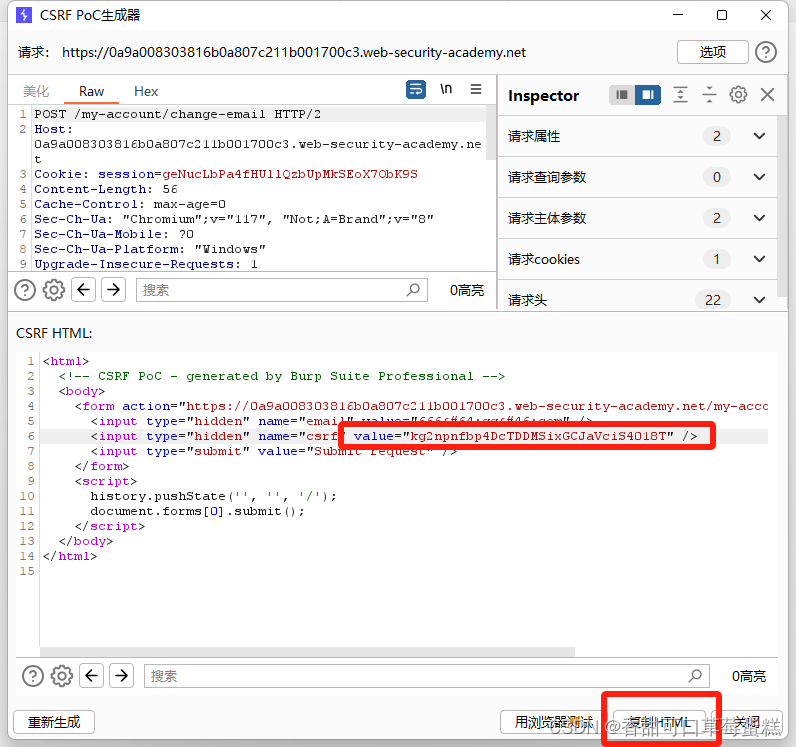Click the POST /my-account/change-email line
The image size is (796, 747).
(x=178, y=114)
